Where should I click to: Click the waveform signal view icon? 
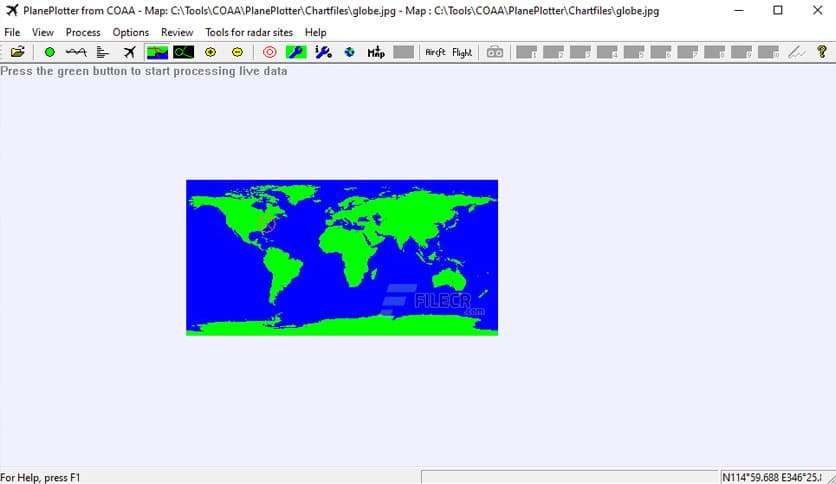76,52
